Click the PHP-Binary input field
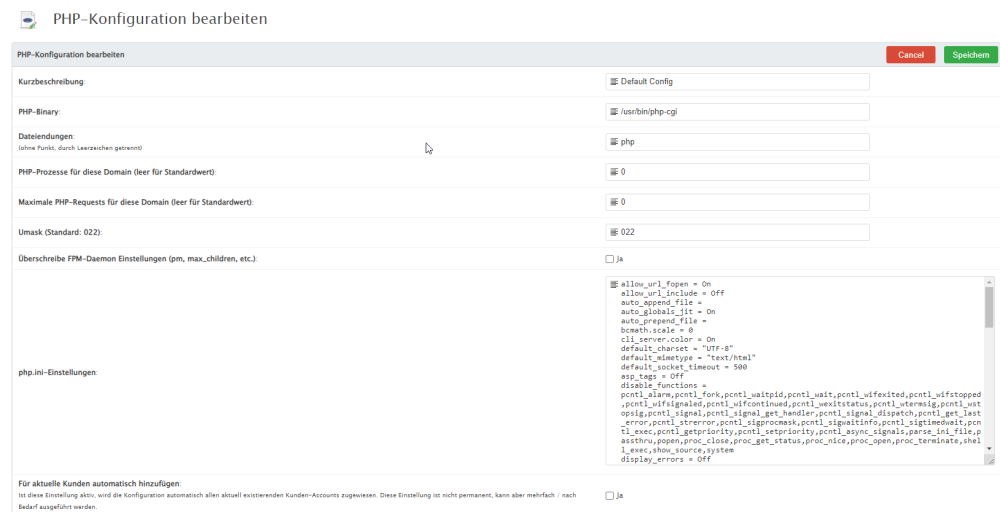The width and height of the screenshot is (1000, 512). pyautogui.click(x=737, y=112)
